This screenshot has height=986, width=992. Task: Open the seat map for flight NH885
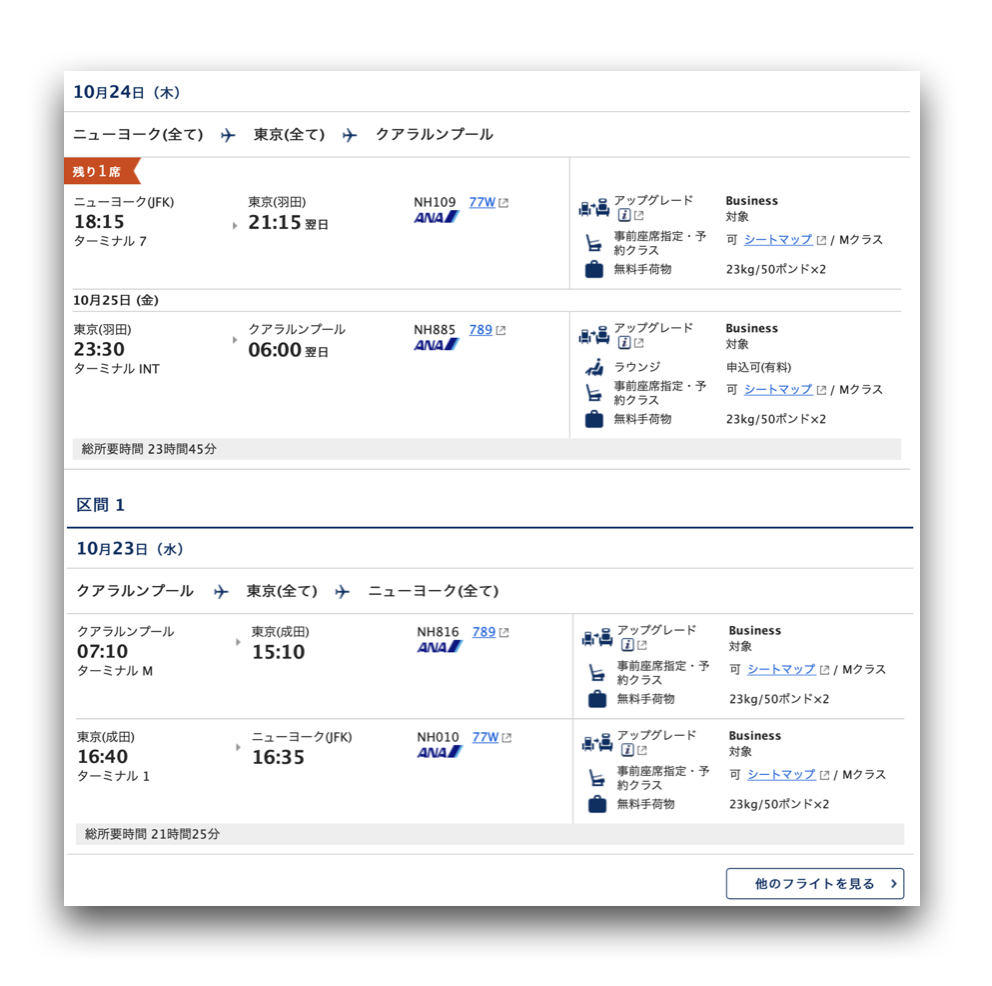click(x=778, y=390)
